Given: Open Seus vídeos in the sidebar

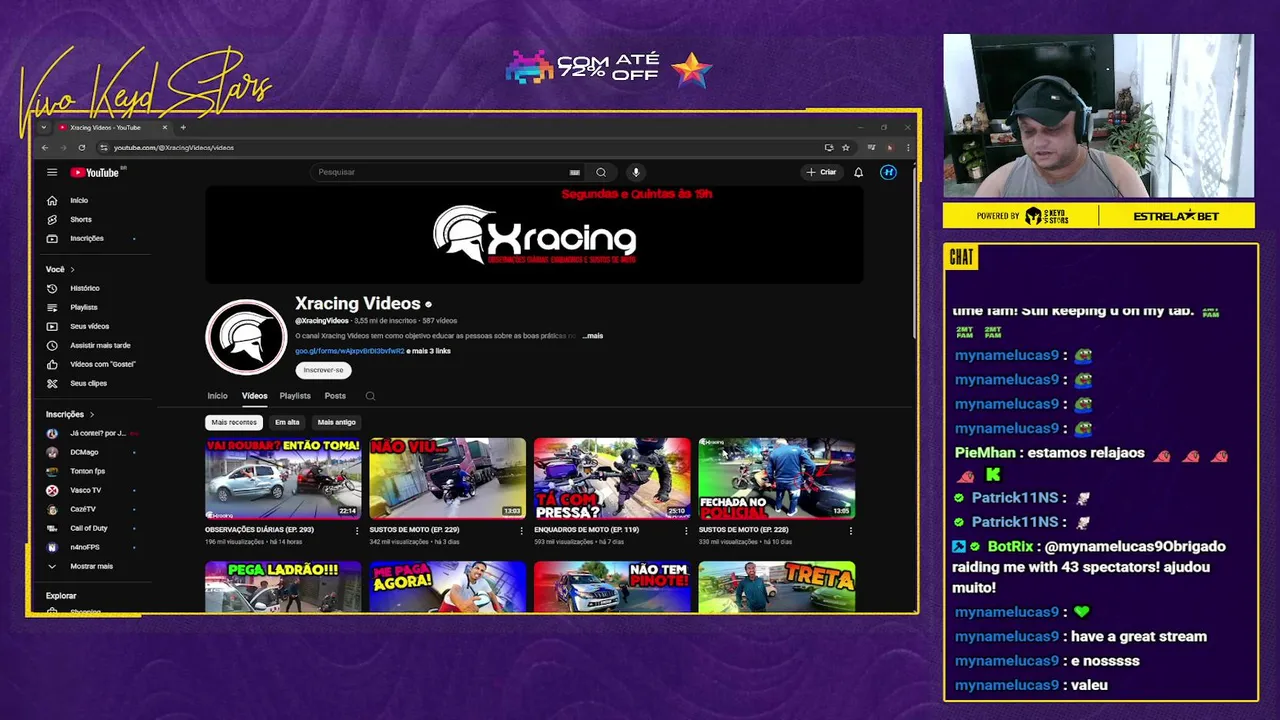Looking at the screenshot, I should (x=89, y=326).
